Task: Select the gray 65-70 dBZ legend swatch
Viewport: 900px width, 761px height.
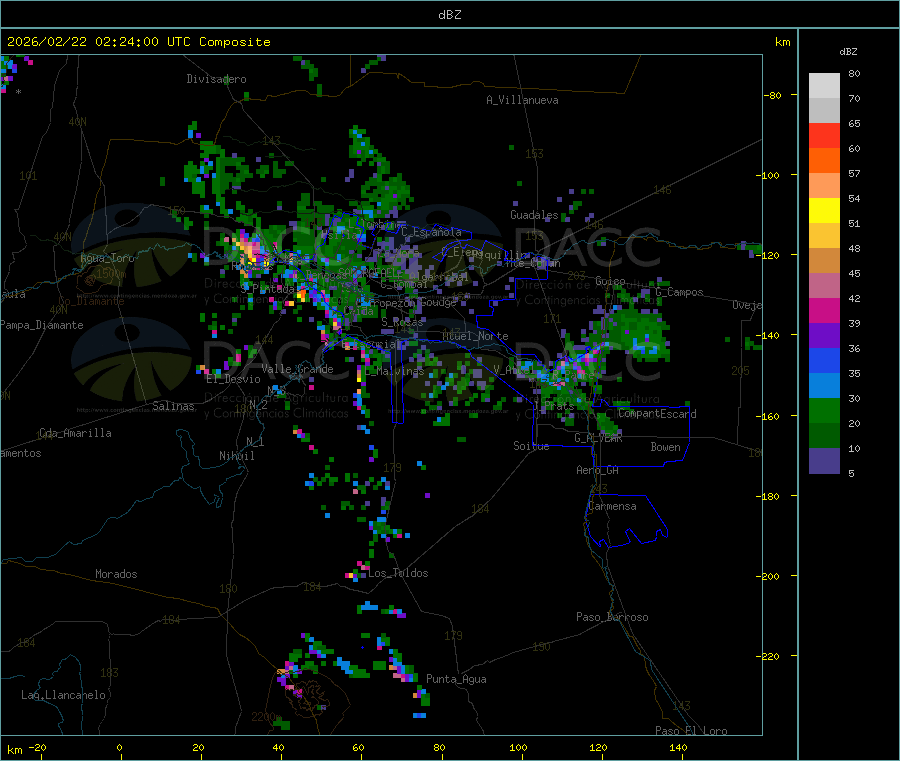Action: [824, 111]
